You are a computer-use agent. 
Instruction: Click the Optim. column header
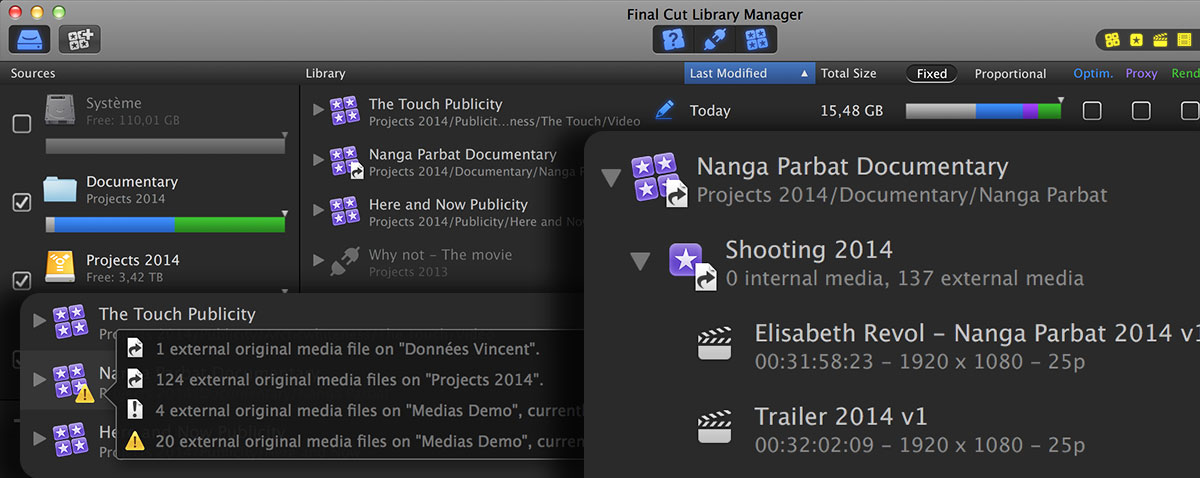1092,73
